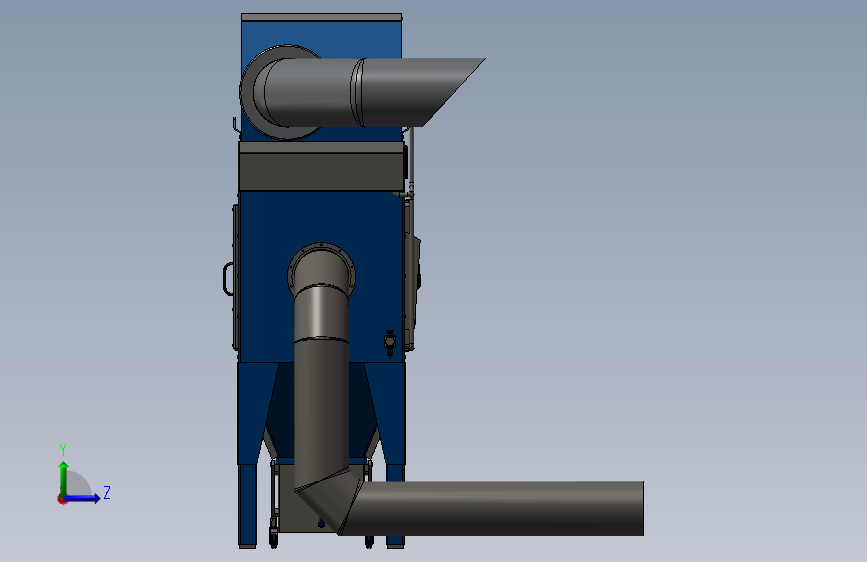Click the blue Z axis arrow on the triad
867x562 pixels.
83,498
